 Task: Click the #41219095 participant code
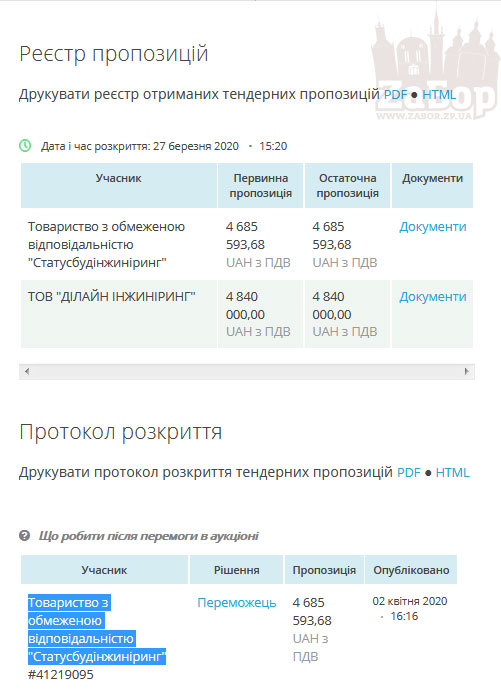[61, 675]
